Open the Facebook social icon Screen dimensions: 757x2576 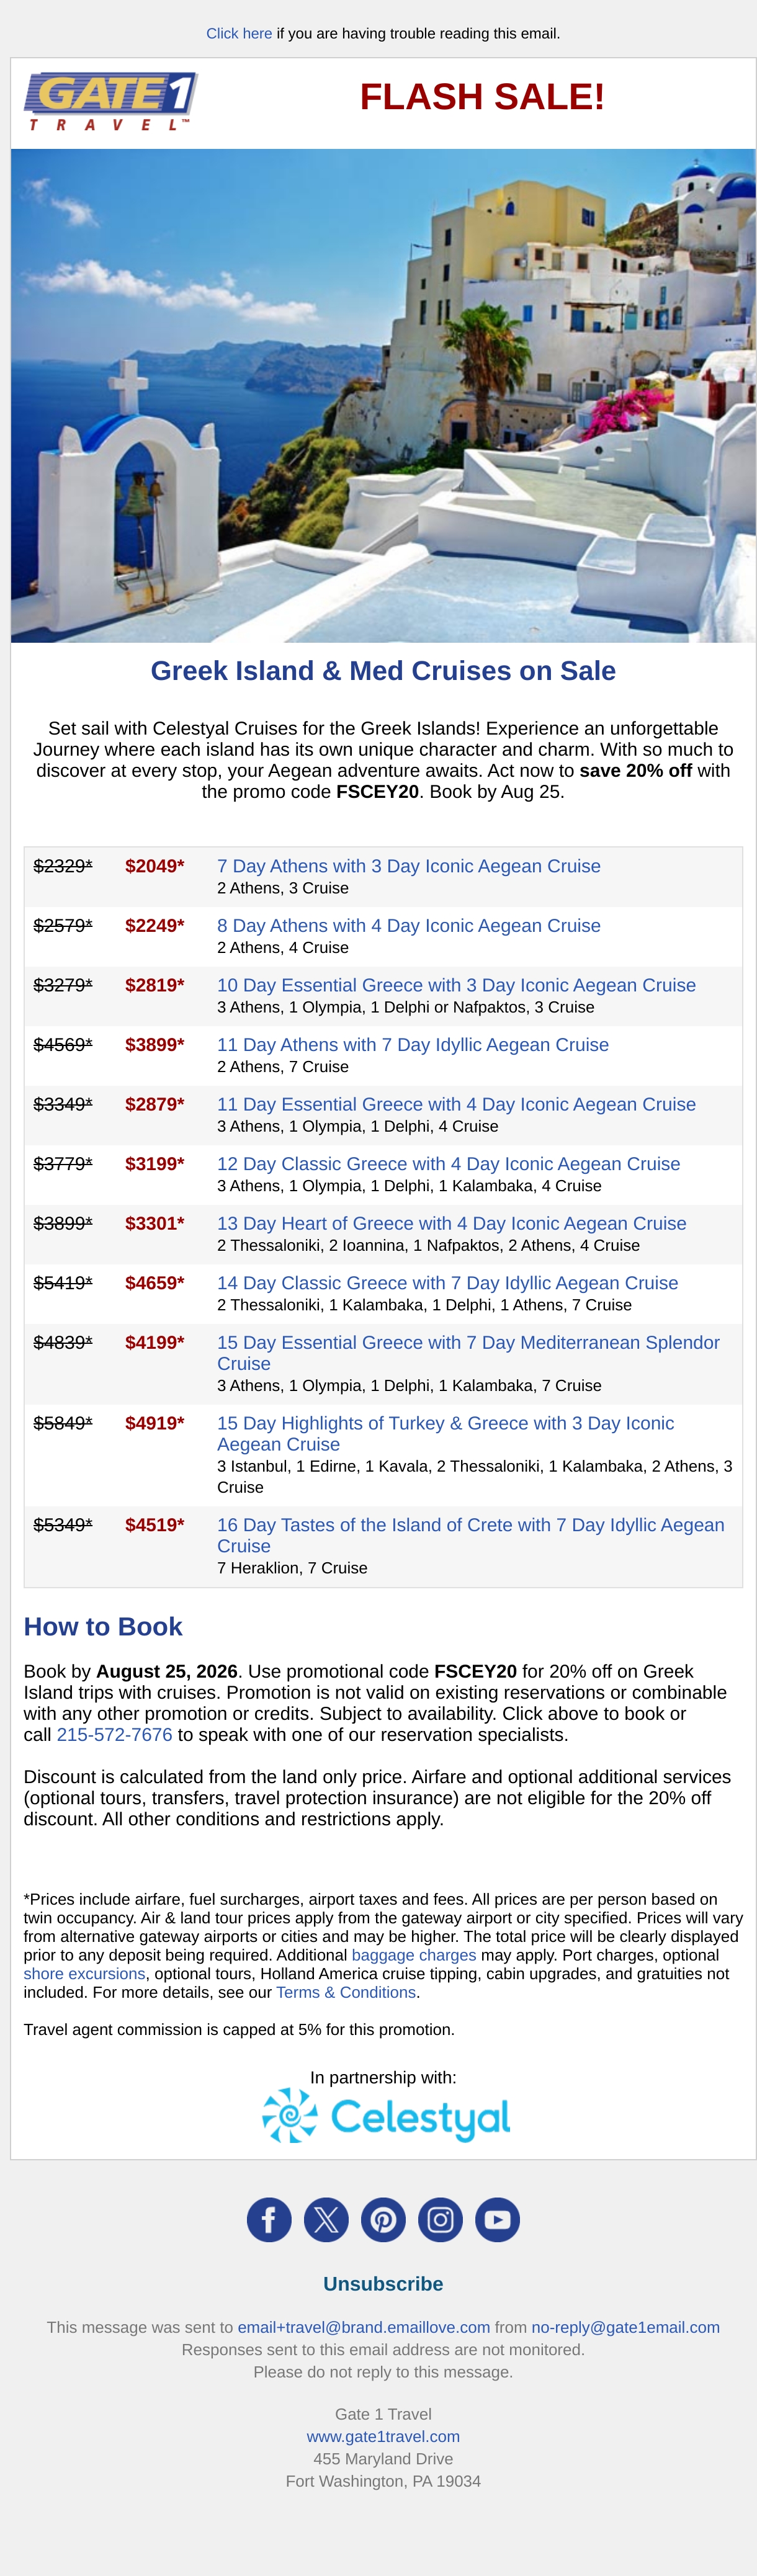pyautogui.click(x=269, y=2219)
